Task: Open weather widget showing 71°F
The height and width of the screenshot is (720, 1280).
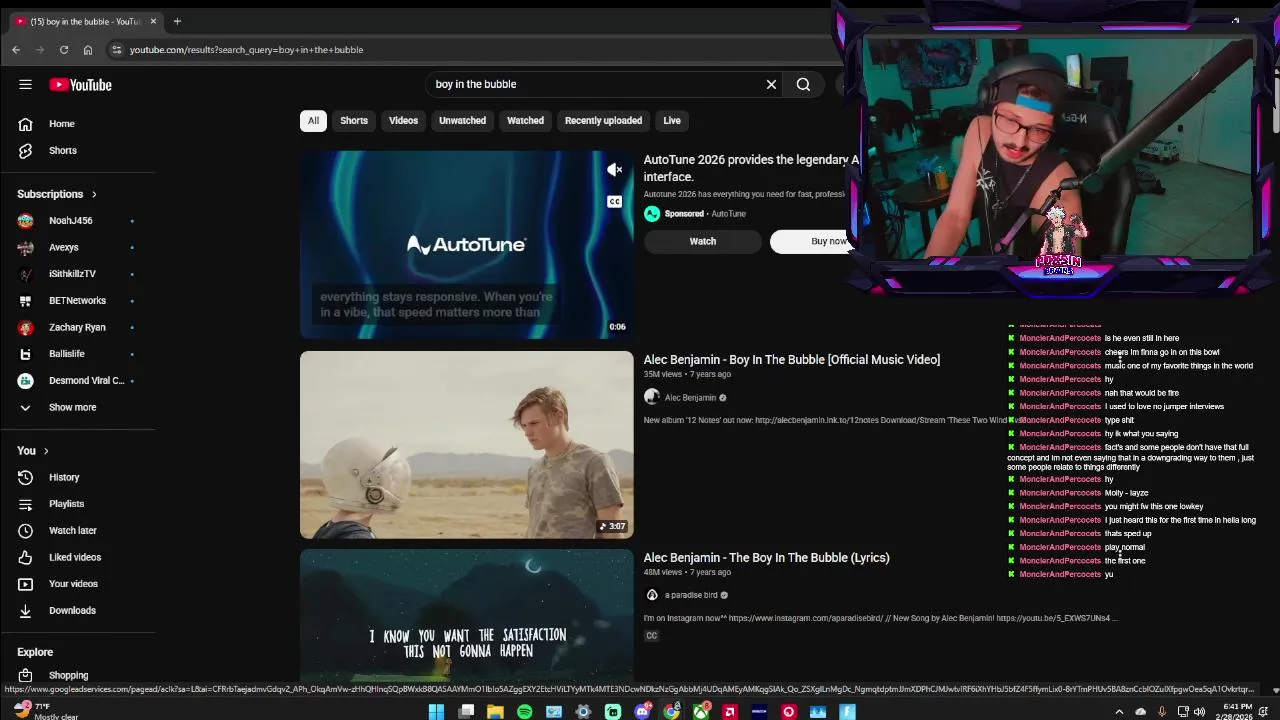Action: coord(45,711)
